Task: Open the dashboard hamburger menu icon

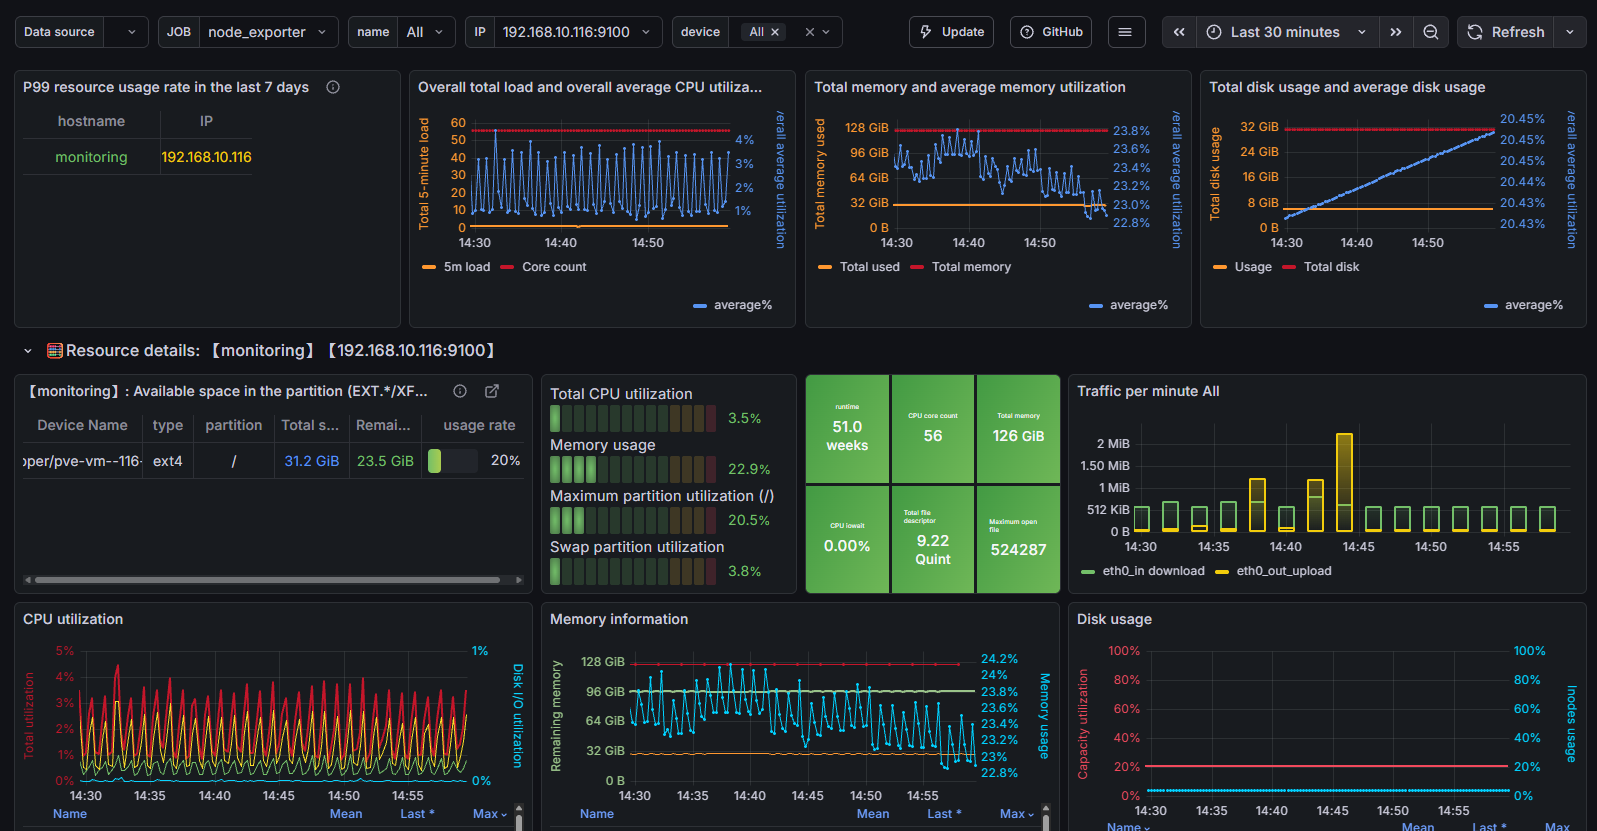Action: (x=1125, y=32)
